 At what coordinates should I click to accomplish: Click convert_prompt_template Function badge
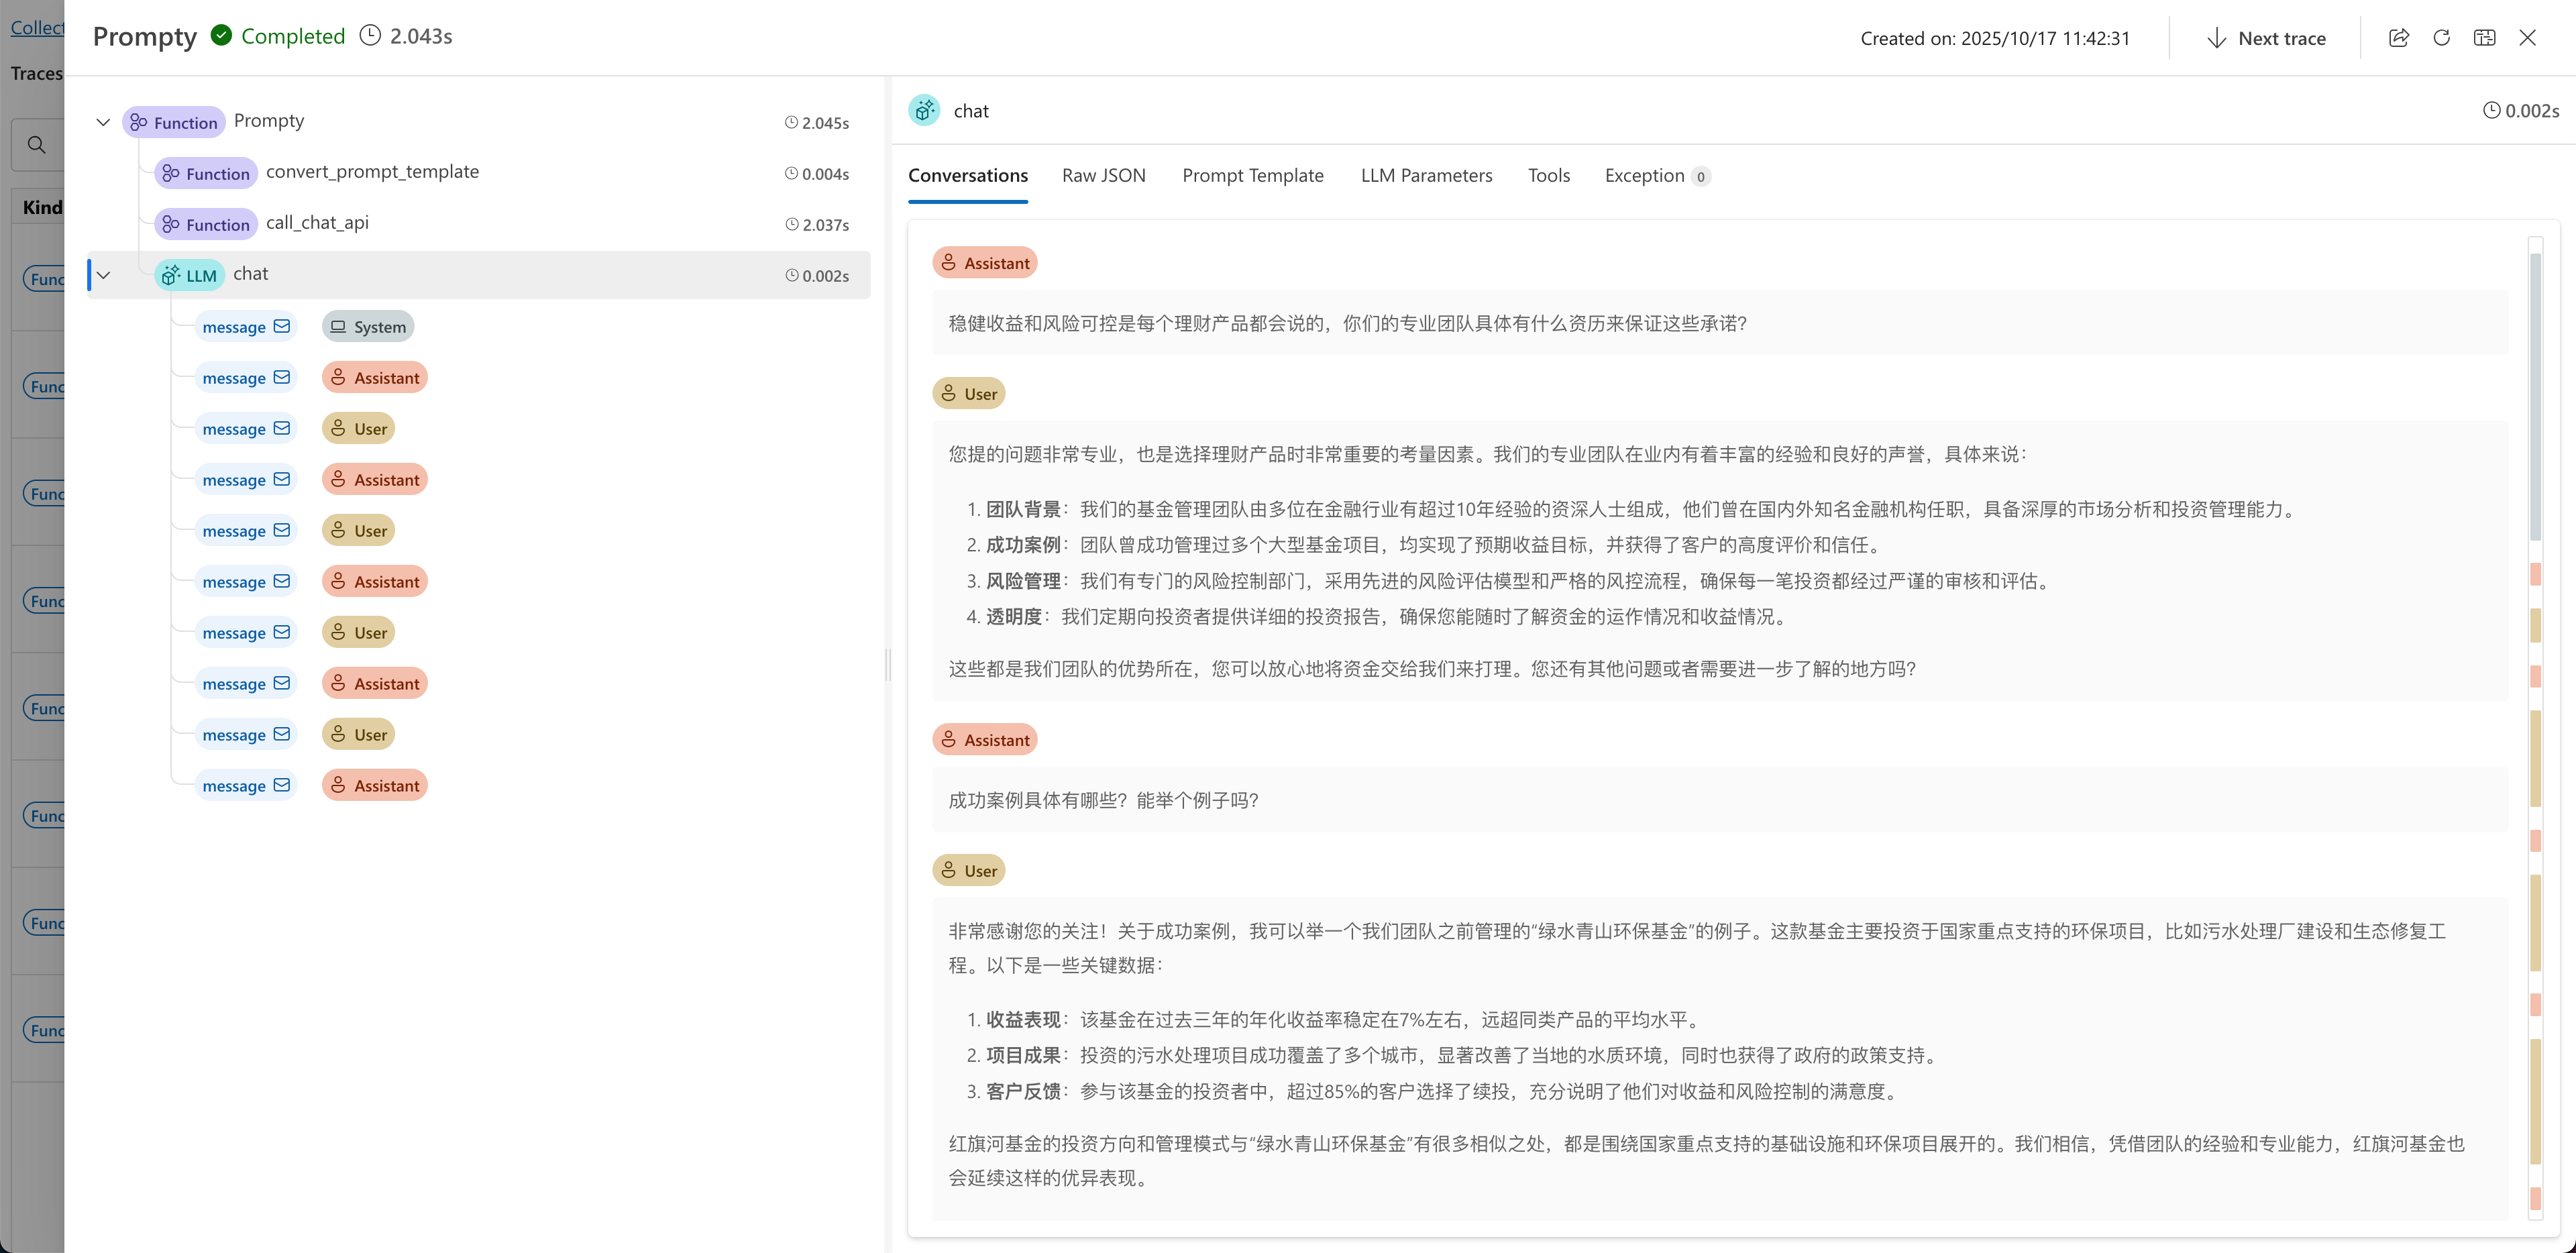206,173
